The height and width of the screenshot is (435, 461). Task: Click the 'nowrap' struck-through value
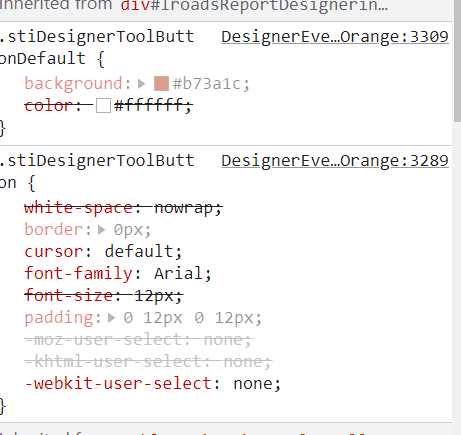click(x=184, y=208)
